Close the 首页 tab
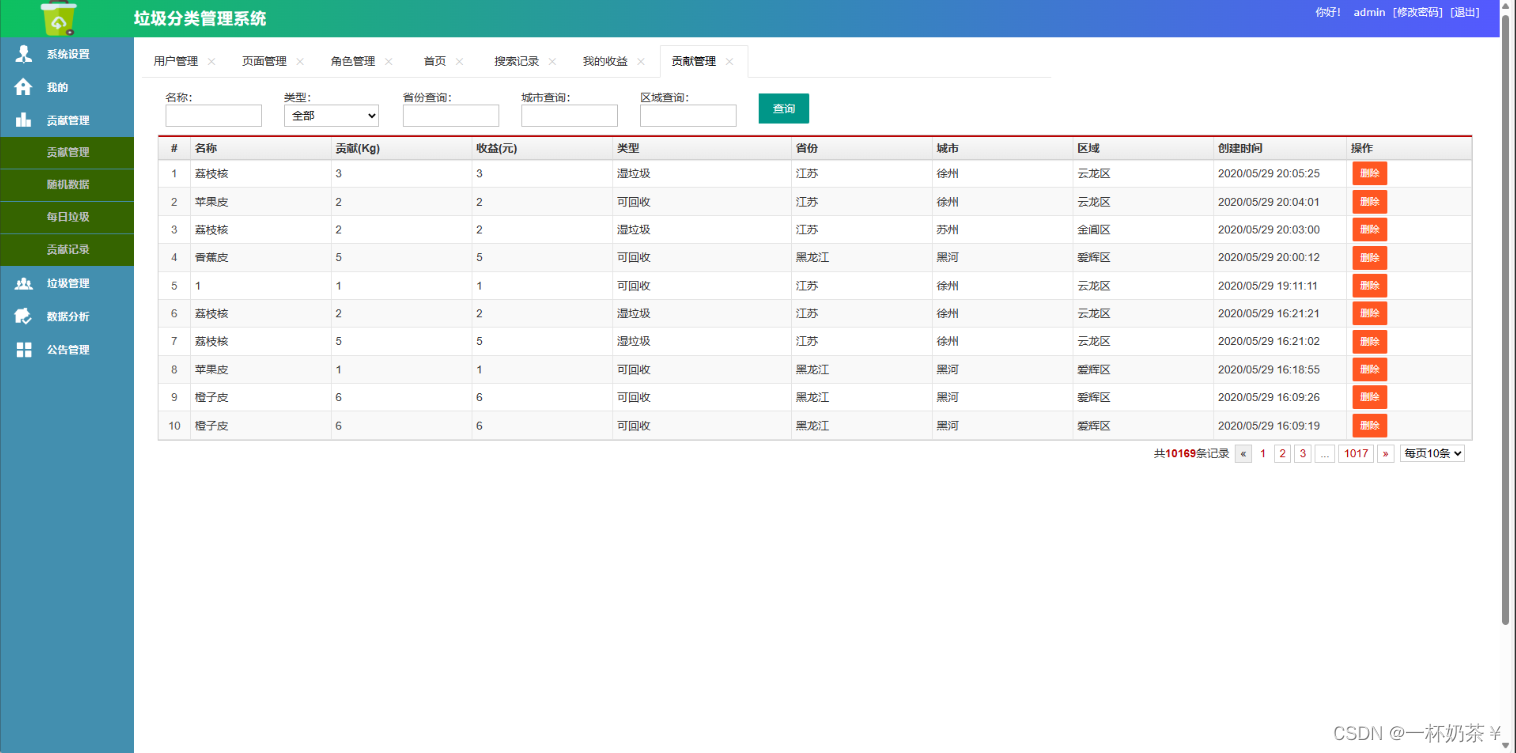1516x753 pixels. pos(459,62)
